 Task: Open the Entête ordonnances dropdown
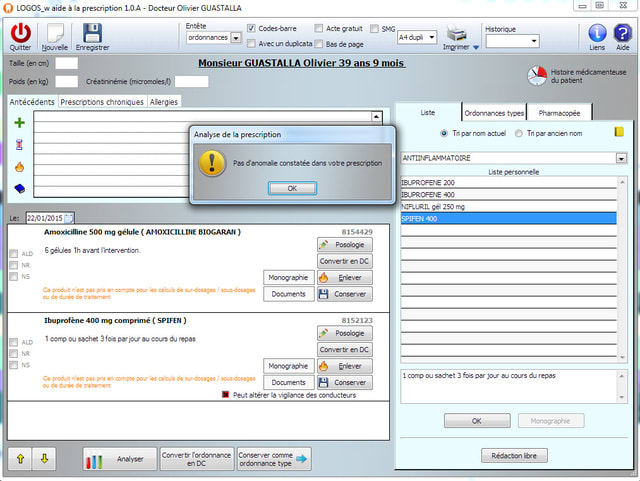click(236, 38)
